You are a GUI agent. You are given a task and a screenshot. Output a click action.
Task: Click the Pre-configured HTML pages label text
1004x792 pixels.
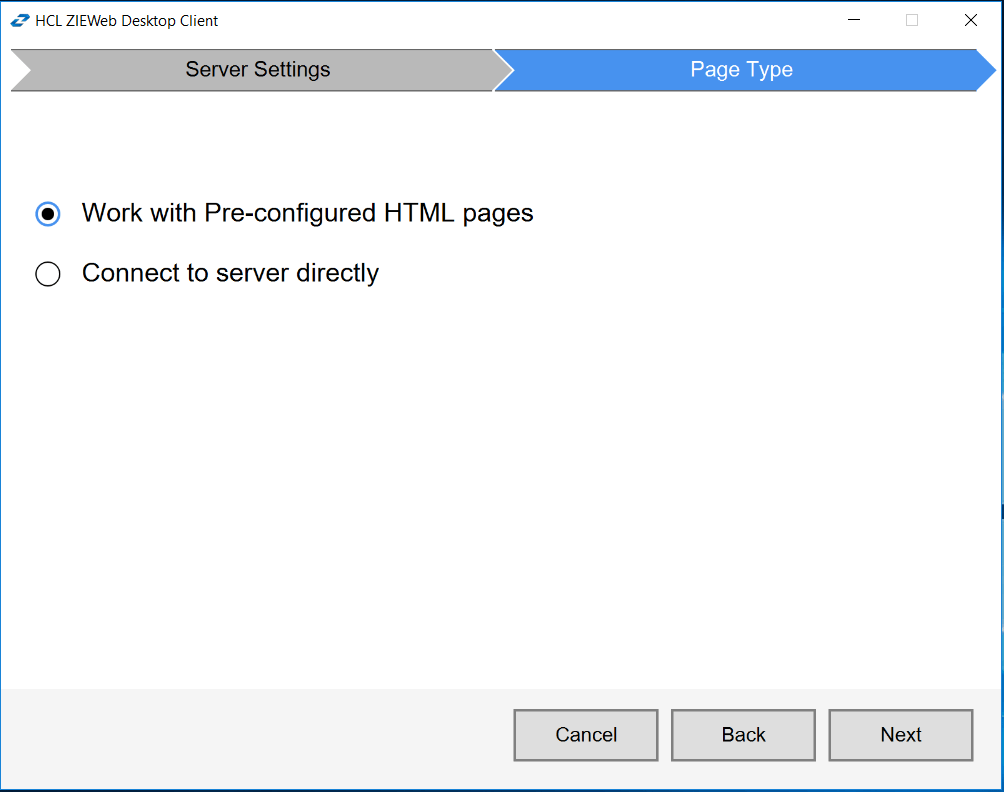(x=308, y=213)
